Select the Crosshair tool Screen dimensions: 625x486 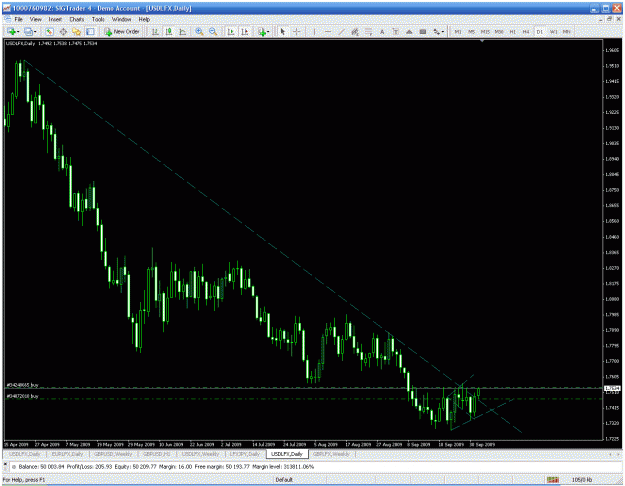[x=297, y=31]
